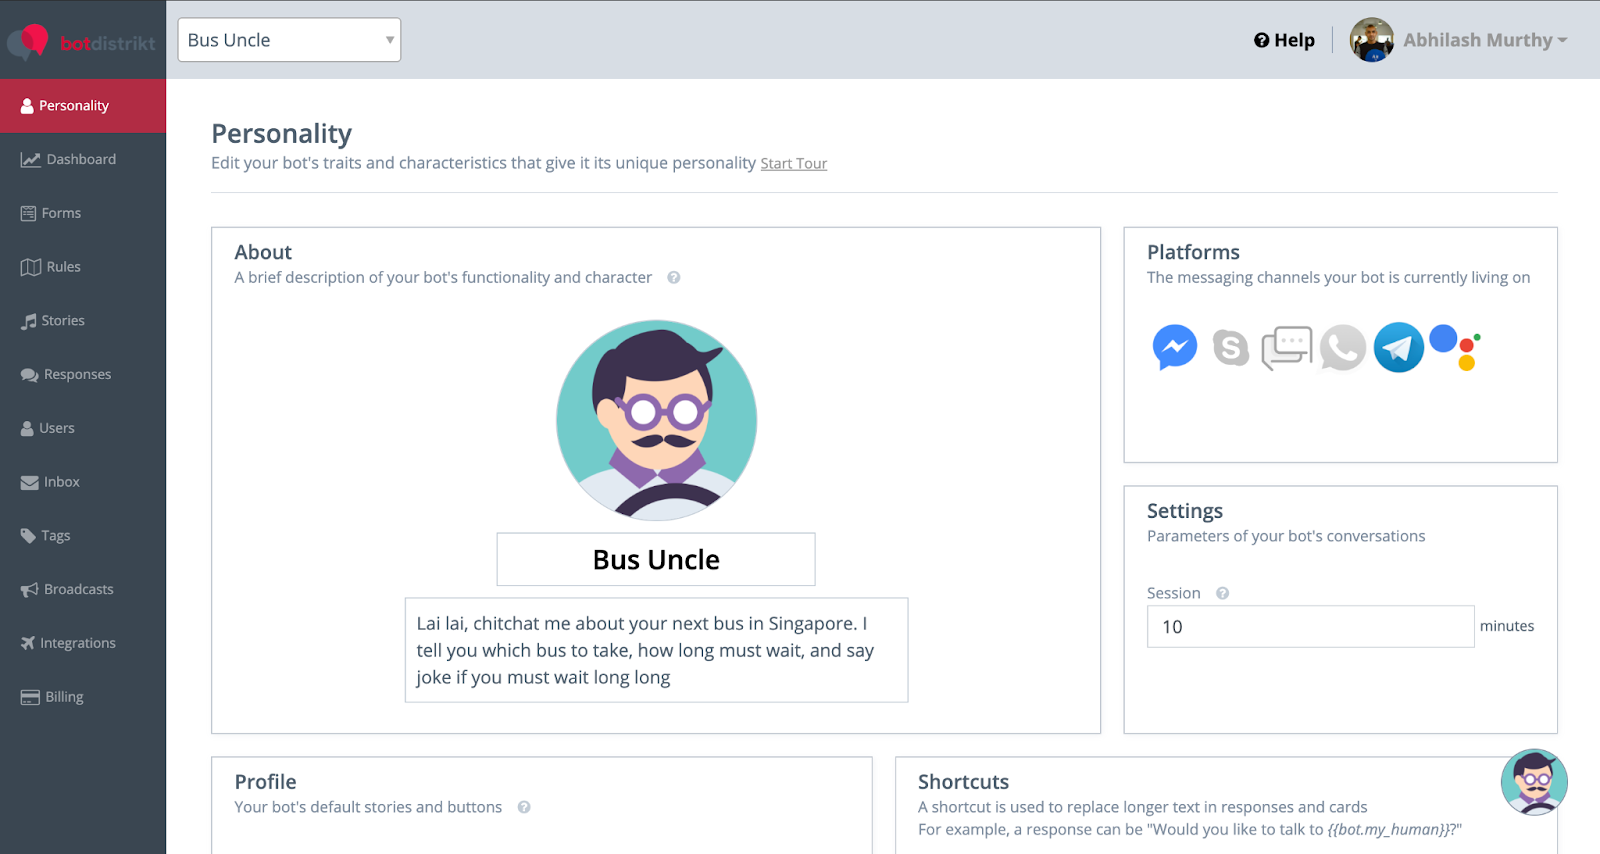Click the Start Tour link
The height and width of the screenshot is (854, 1600).
tap(794, 164)
